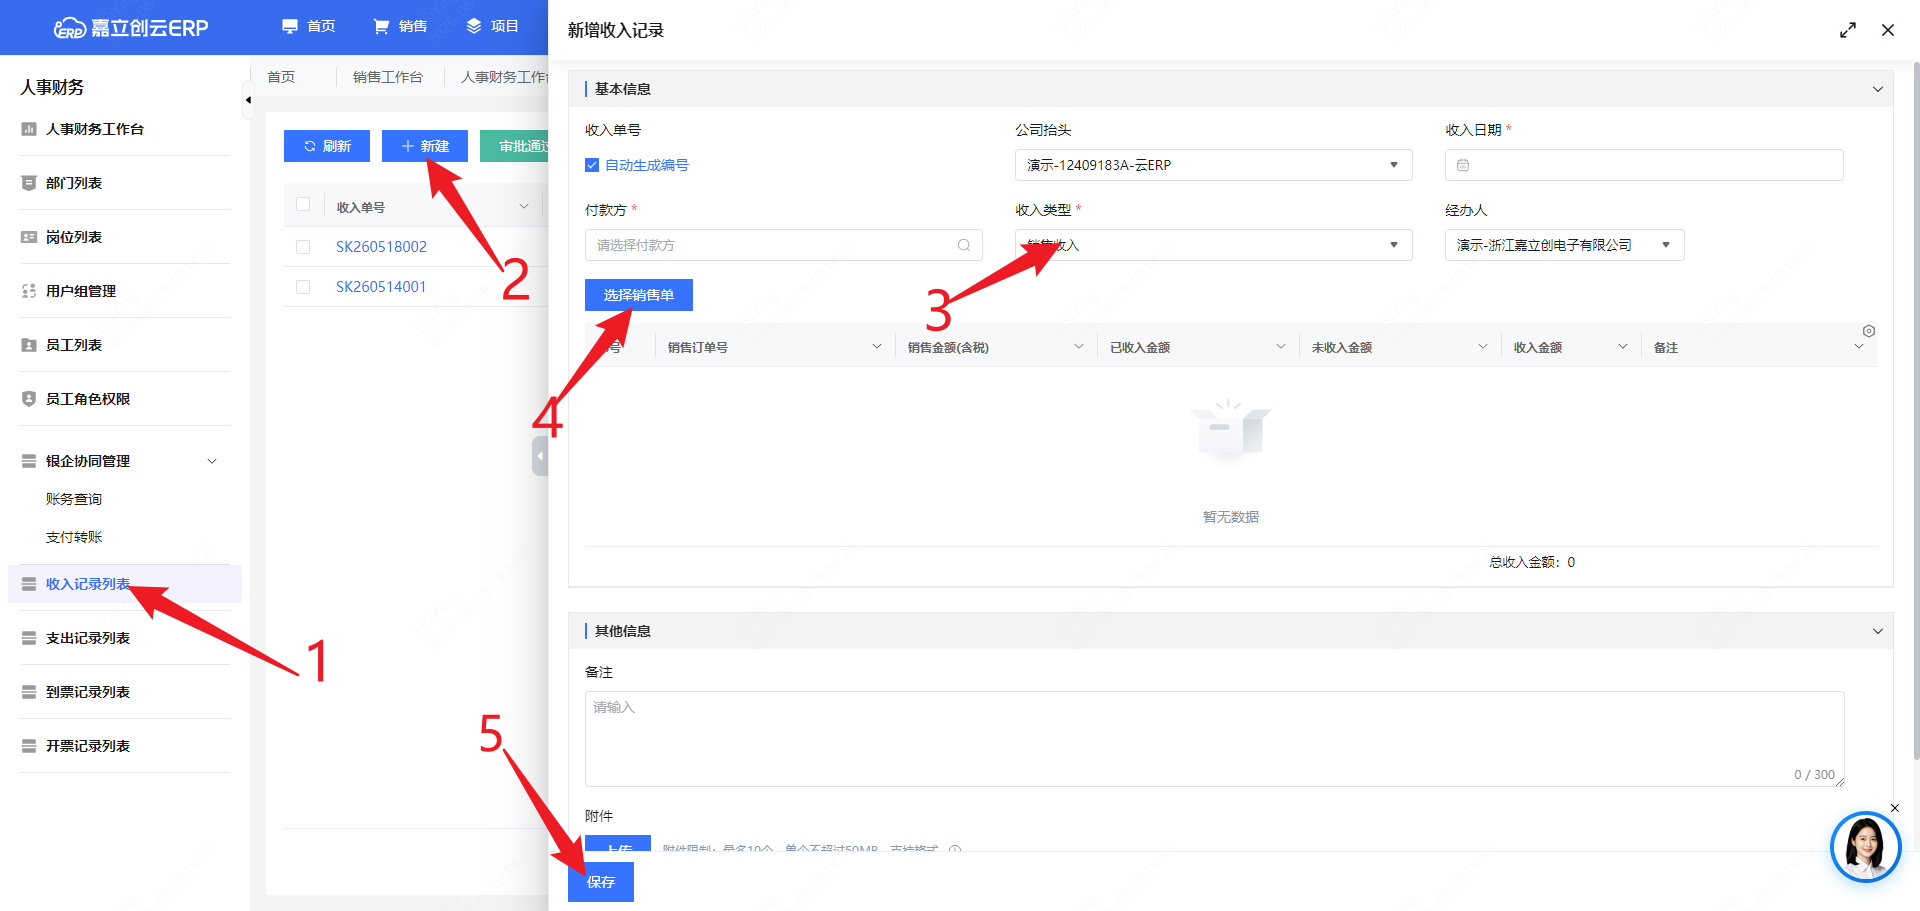Toggle the select-all checkbox in 收入单号 header
This screenshot has height=911, width=1920.
(303, 205)
